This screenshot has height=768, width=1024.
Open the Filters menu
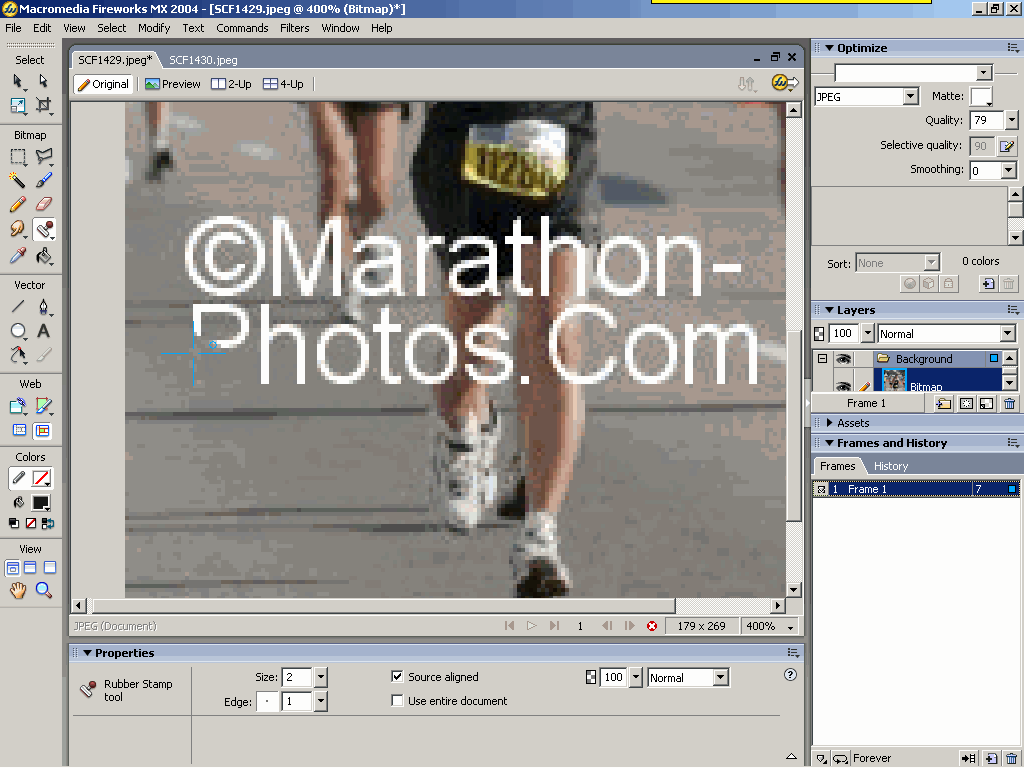coord(295,28)
